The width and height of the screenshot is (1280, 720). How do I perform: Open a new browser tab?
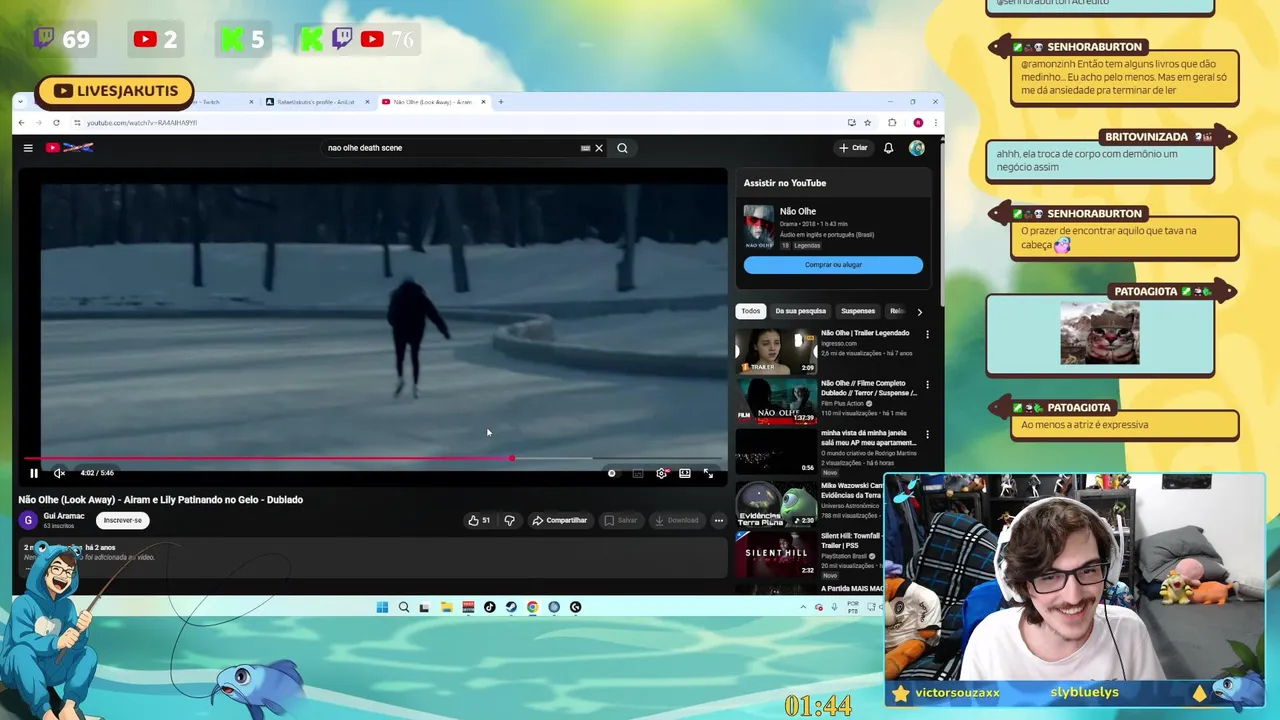tap(501, 102)
